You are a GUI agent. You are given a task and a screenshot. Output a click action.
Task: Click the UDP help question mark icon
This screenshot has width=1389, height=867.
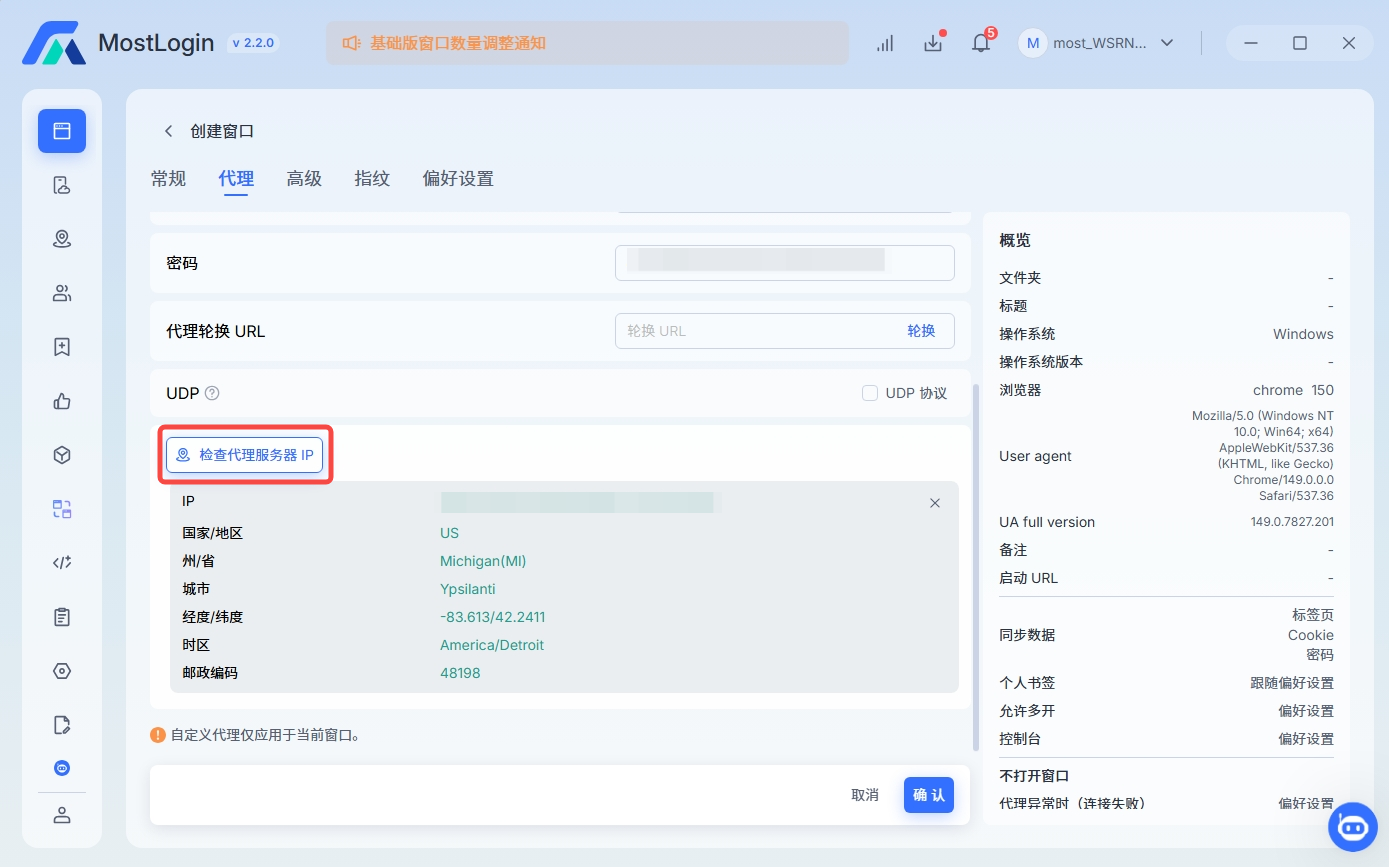(x=212, y=393)
